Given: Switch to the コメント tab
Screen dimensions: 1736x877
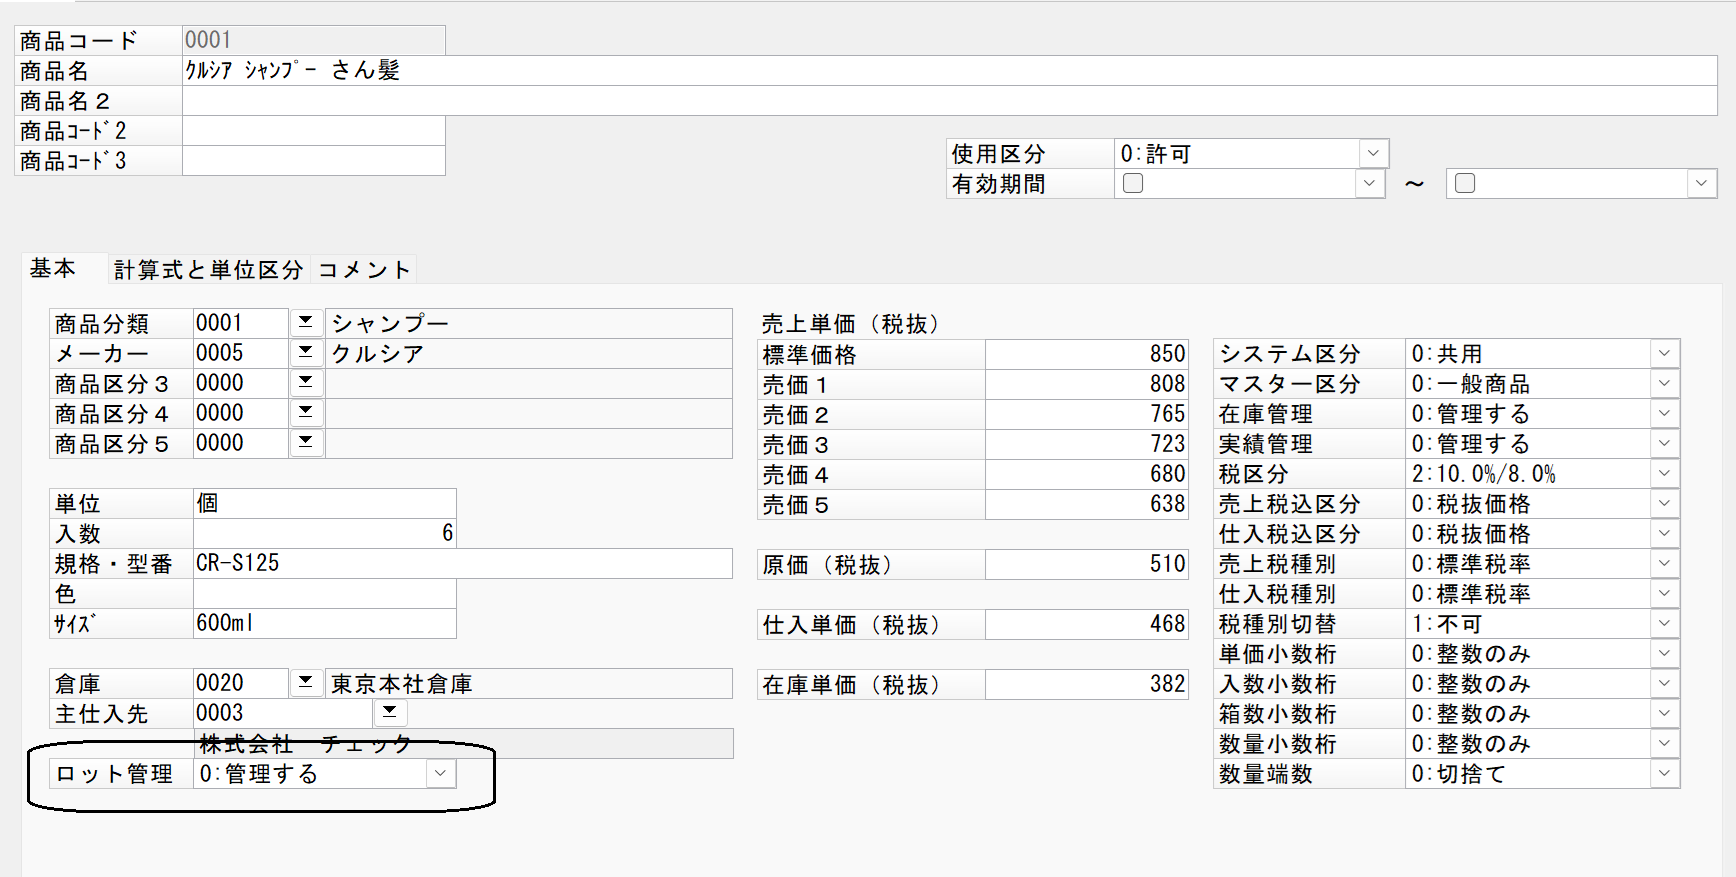Looking at the screenshot, I should 364,269.
